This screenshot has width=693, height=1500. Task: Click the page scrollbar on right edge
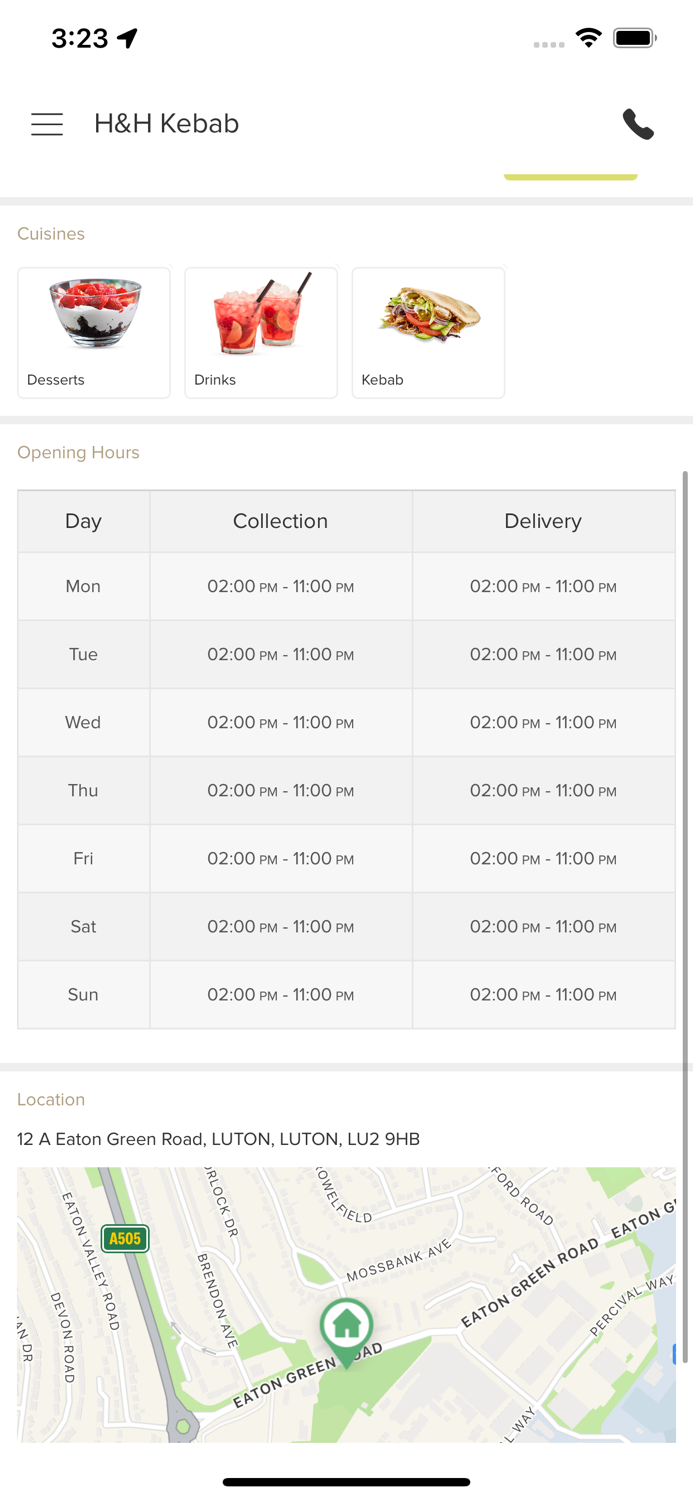click(x=685, y=760)
